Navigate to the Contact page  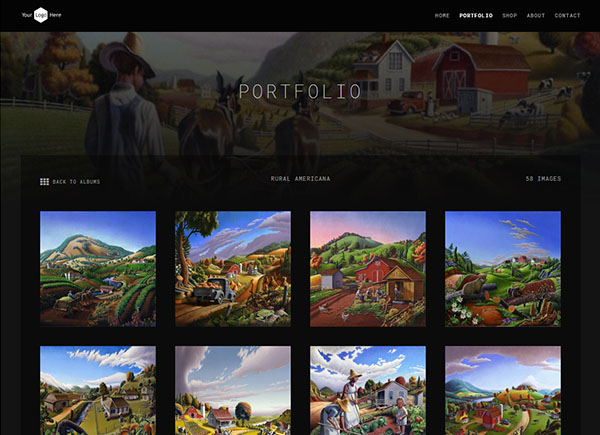coord(567,16)
